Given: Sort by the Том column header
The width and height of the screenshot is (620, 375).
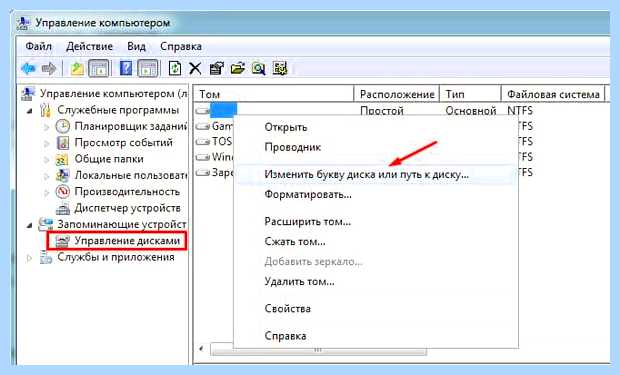Looking at the screenshot, I should click(274, 94).
